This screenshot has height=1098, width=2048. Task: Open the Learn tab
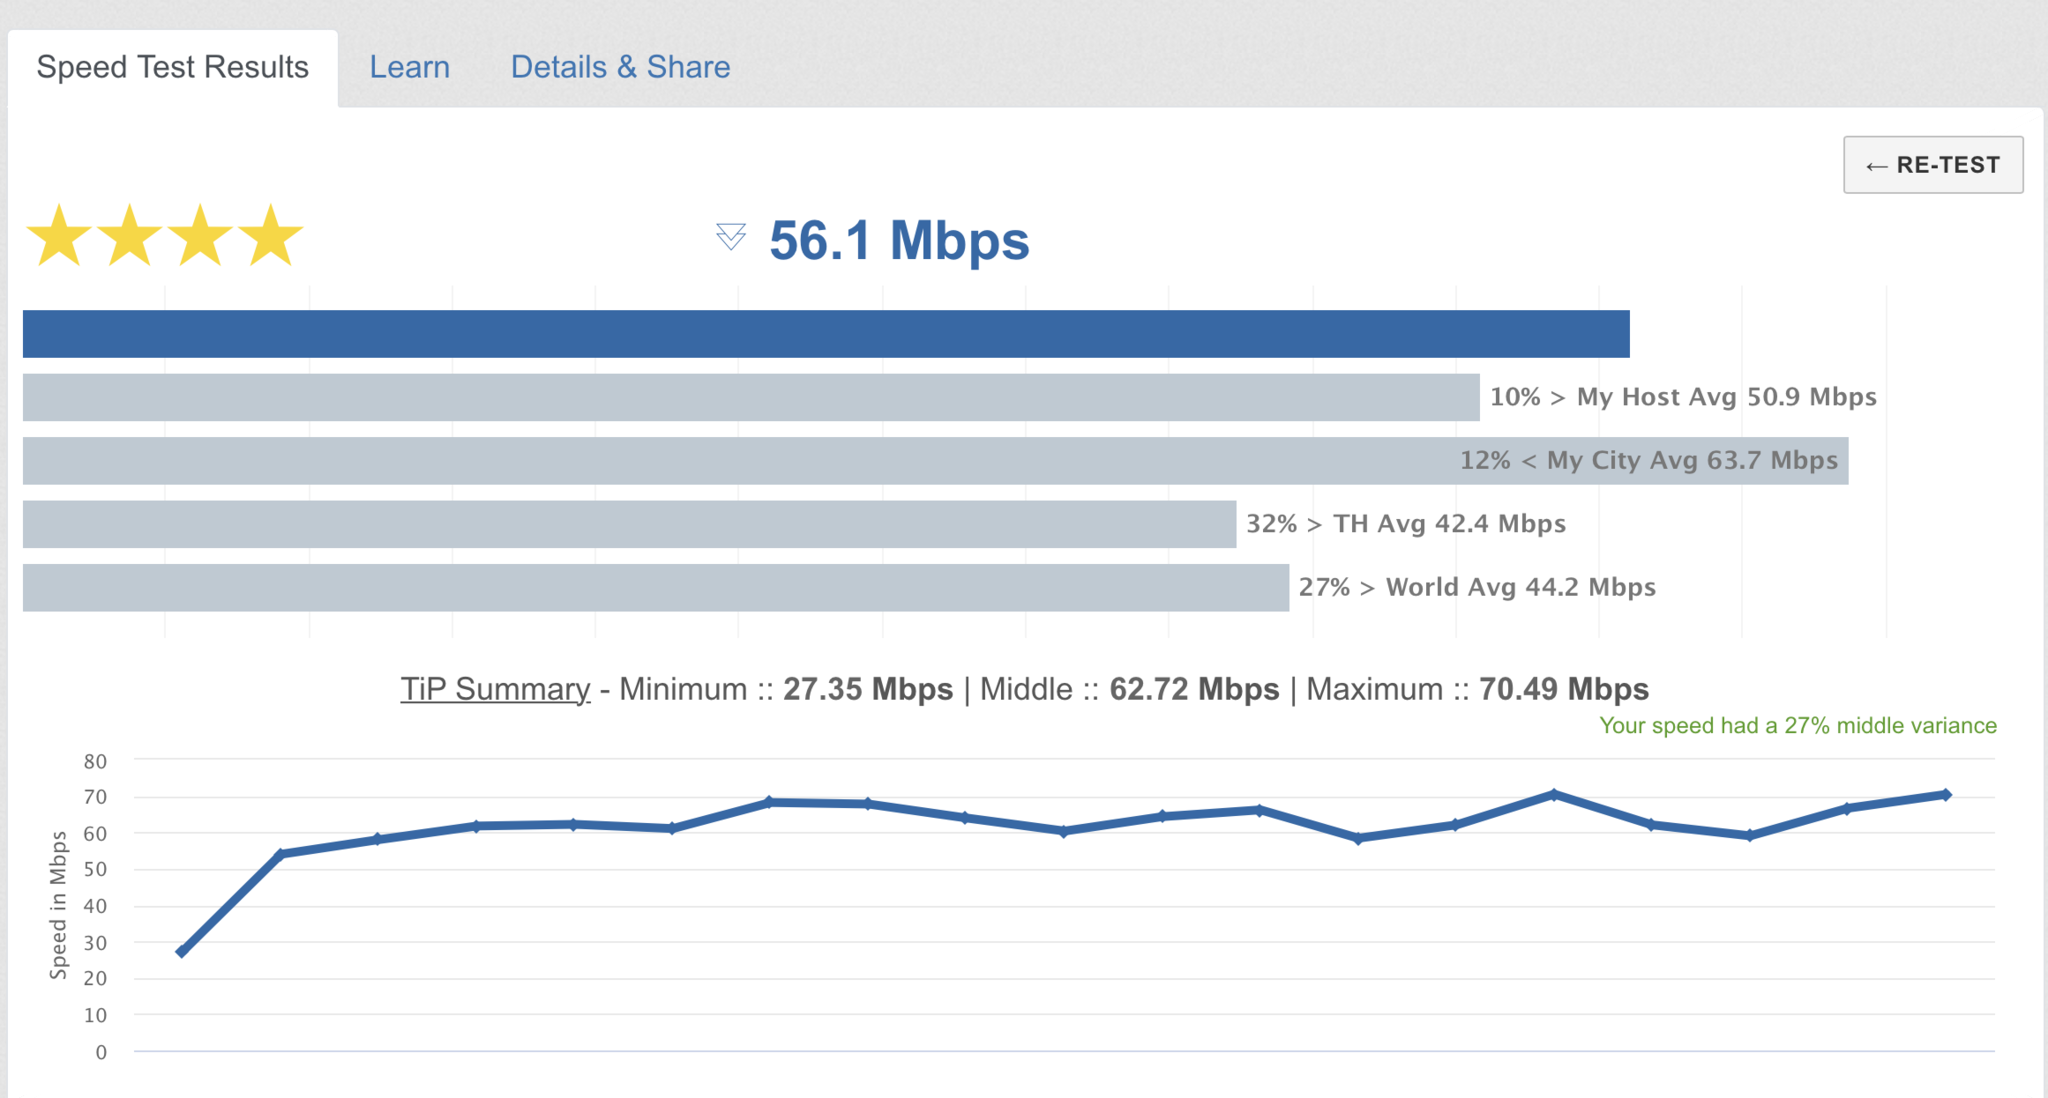[409, 67]
